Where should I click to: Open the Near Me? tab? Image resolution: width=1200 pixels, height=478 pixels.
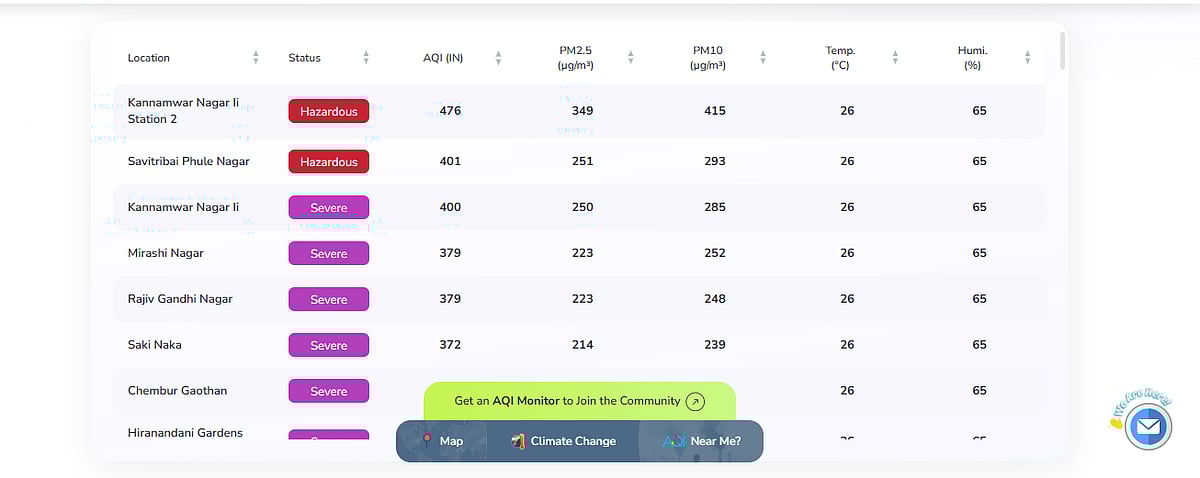point(715,441)
